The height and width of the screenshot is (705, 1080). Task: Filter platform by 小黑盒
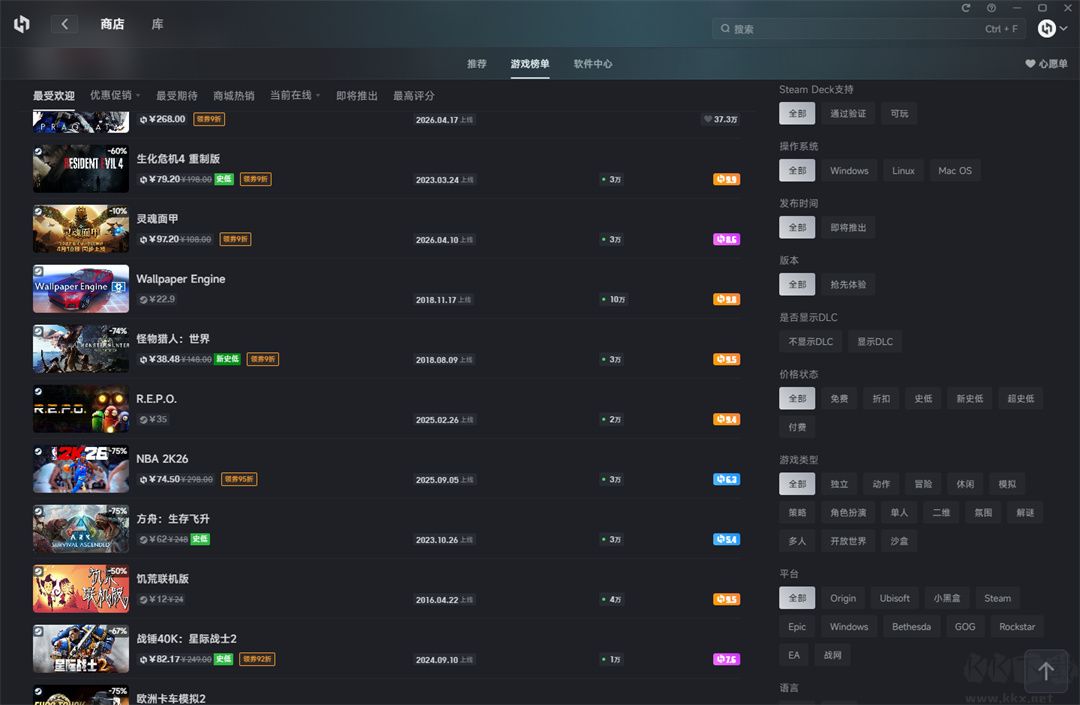946,598
